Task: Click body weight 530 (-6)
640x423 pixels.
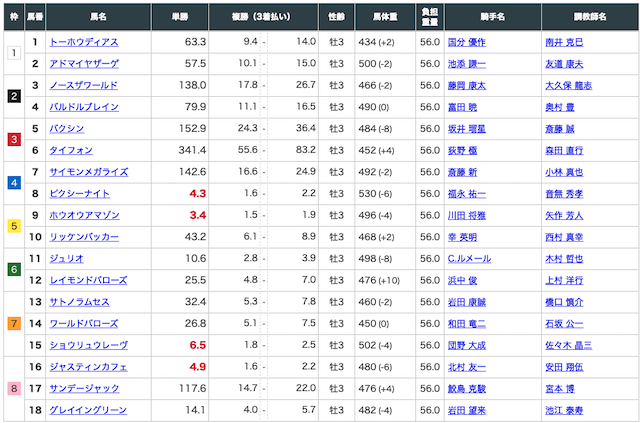Action: [375, 194]
